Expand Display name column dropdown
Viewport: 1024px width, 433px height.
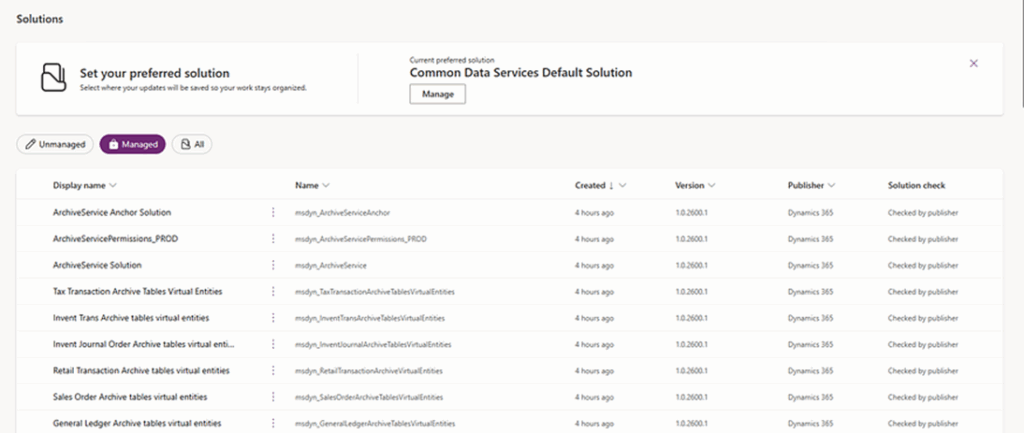point(113,185)
